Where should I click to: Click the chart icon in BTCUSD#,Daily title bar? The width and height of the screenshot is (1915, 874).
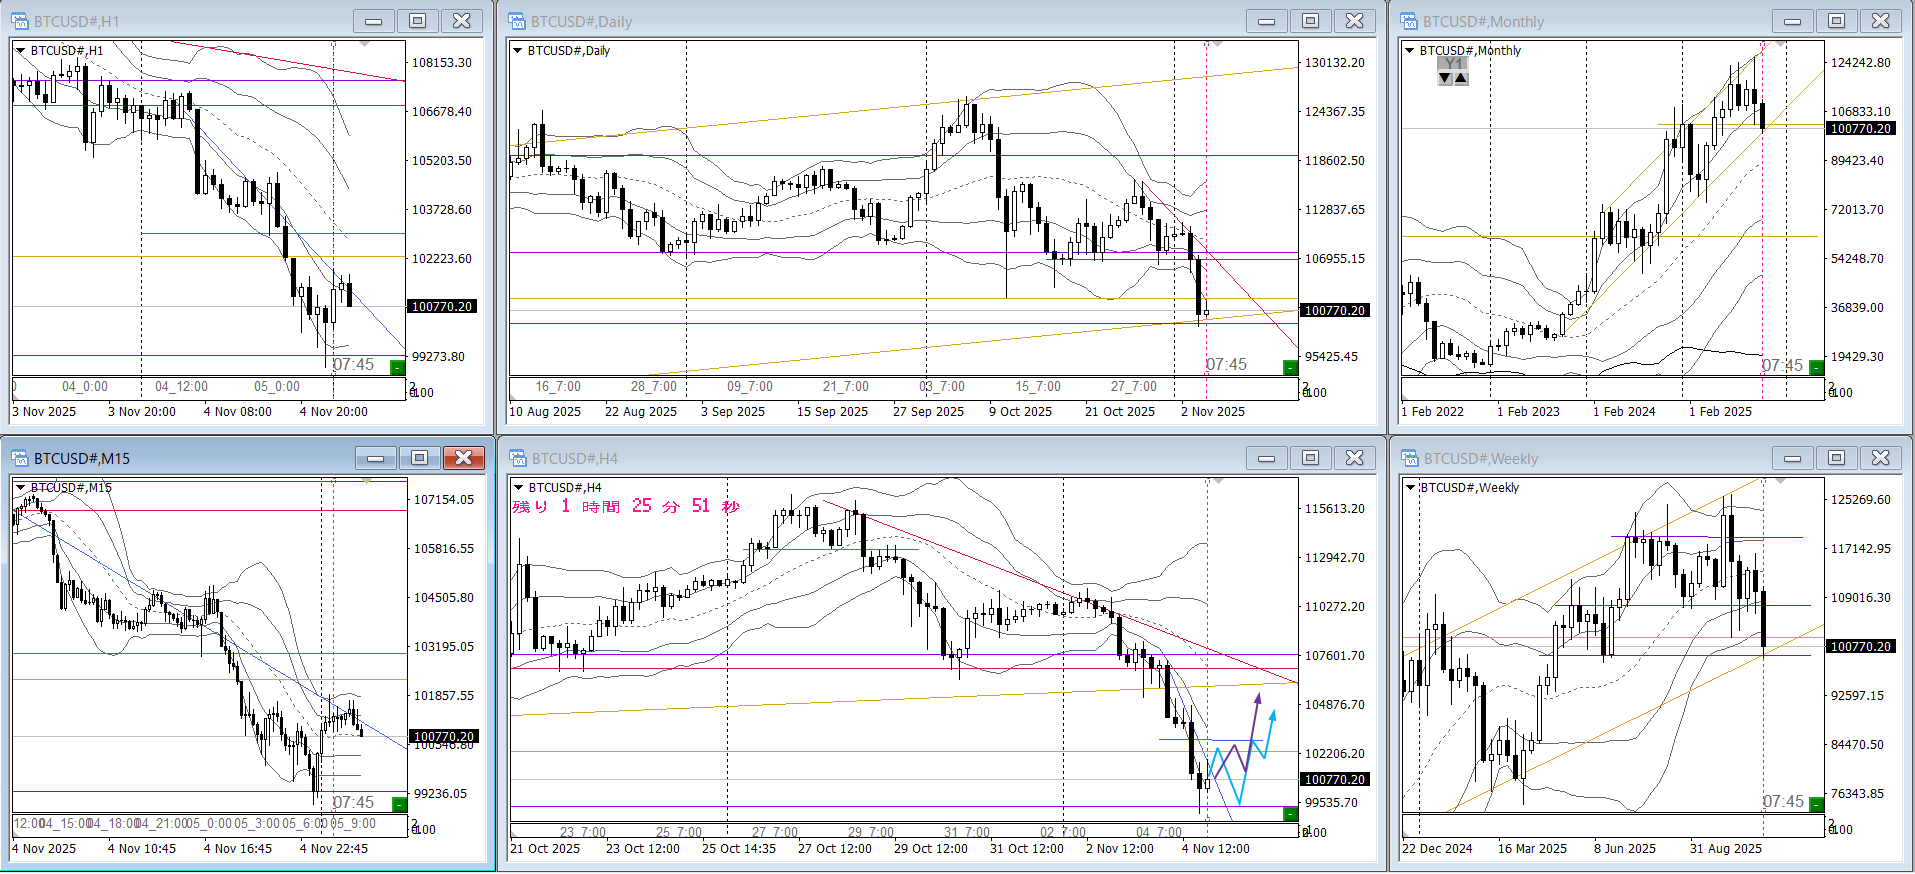coord(517,21)
